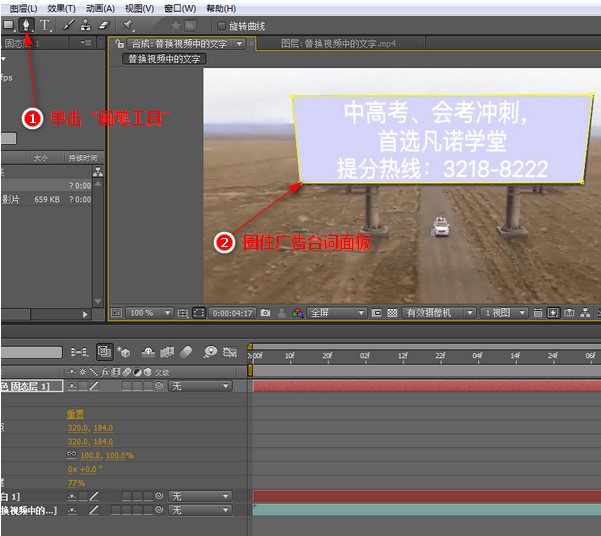The width and height of the screenshot is (601, 536).
Task: Click the 替换视频中的文字 breadcrumb button
Action: [x=164, y=59]
